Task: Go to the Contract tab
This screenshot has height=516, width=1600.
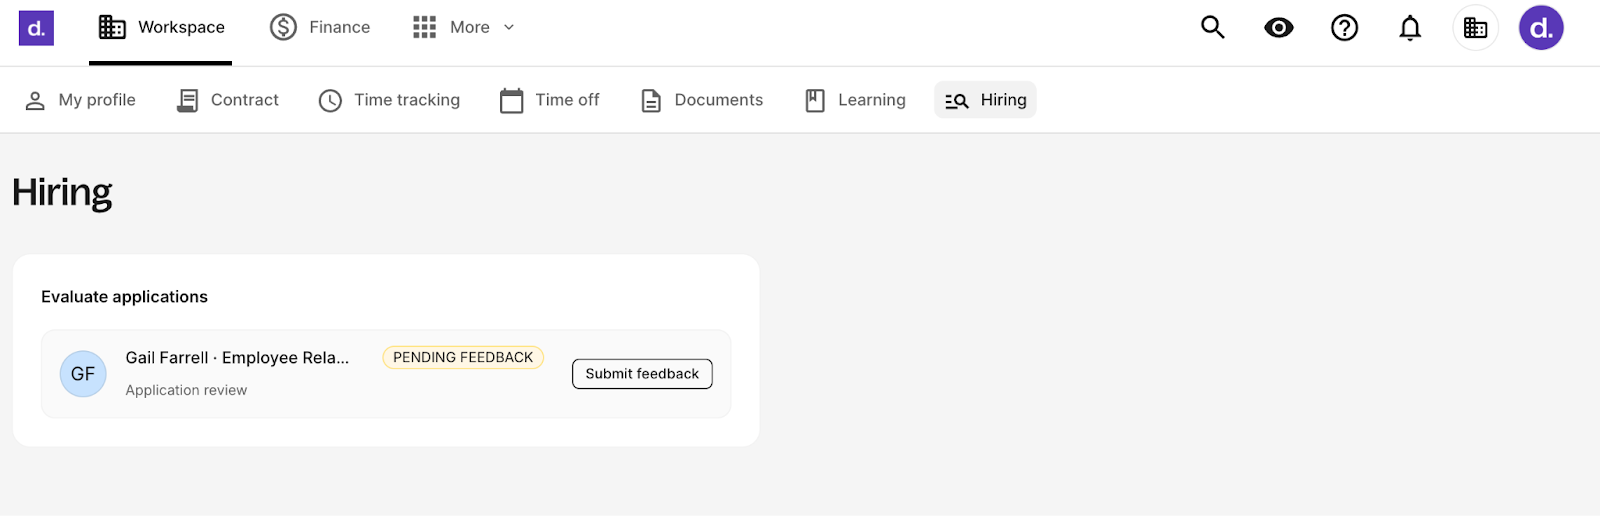Action: tap(228, 100)
